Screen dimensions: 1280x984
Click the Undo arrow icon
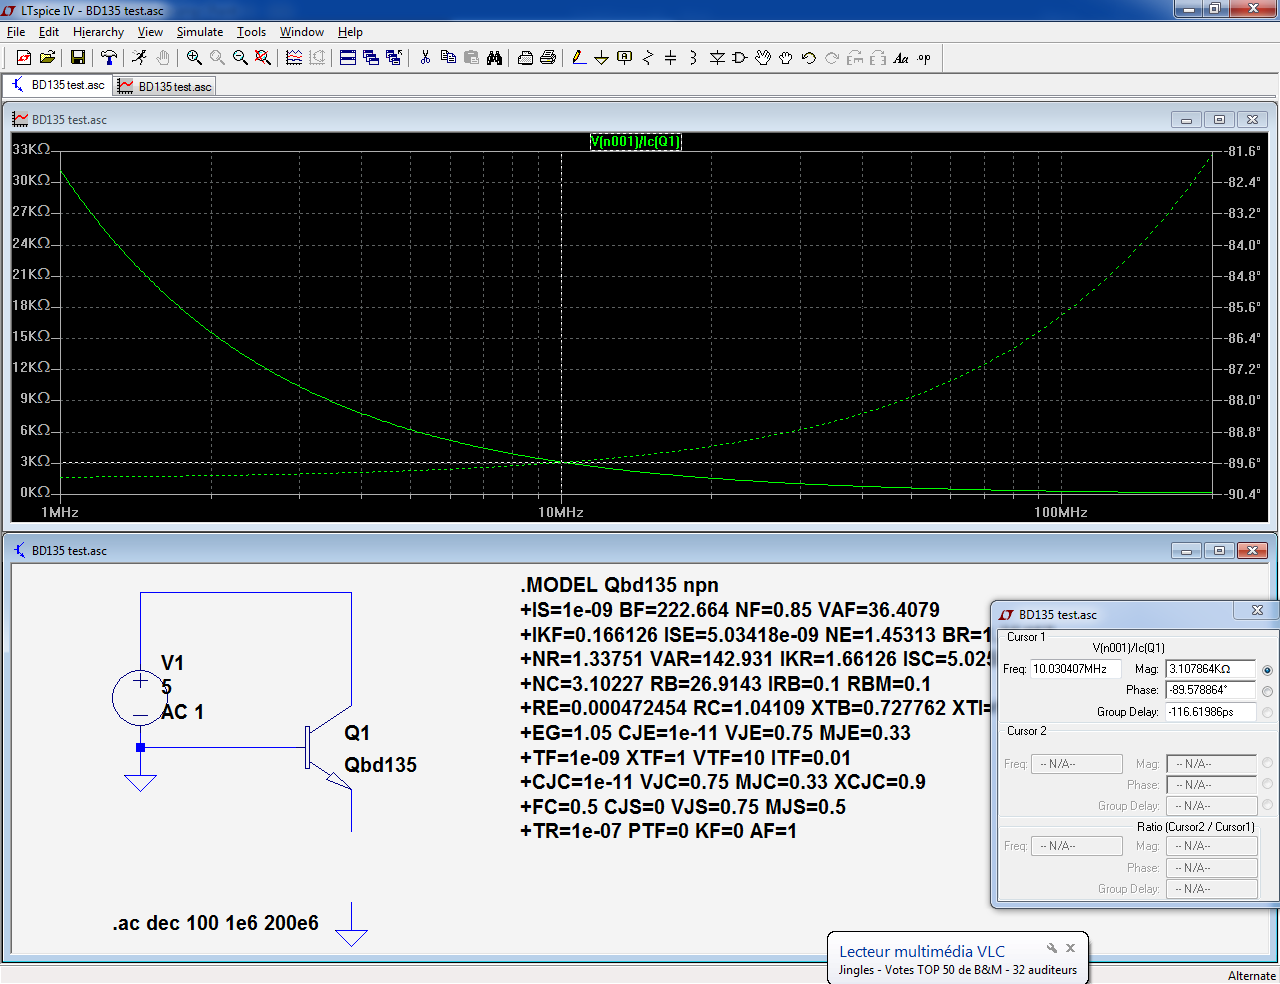809,58
